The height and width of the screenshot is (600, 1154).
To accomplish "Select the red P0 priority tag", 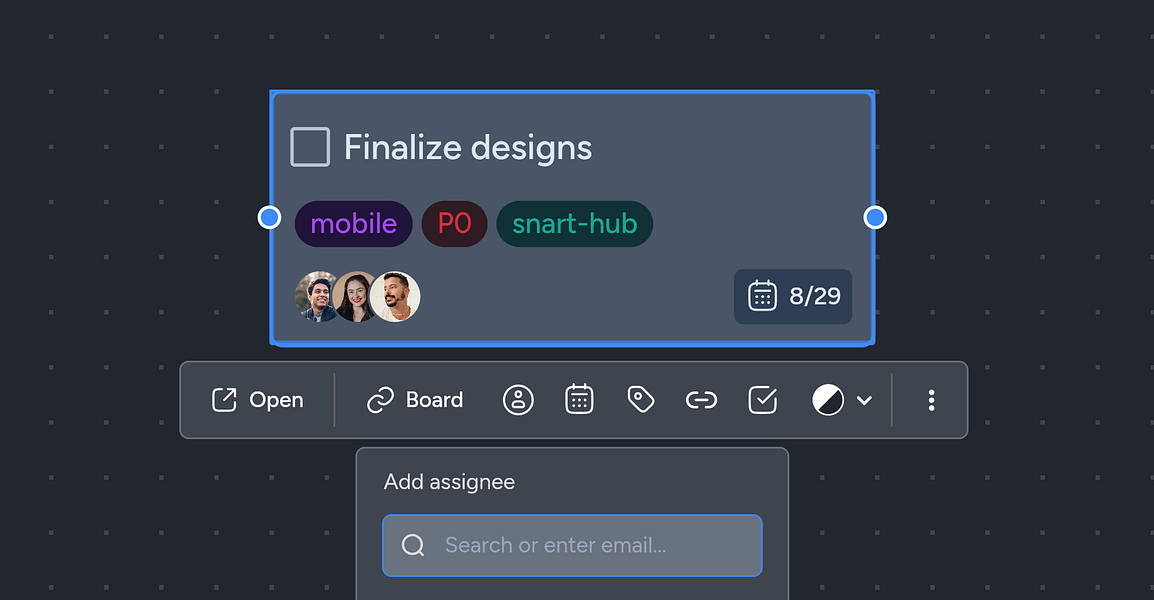I will pos(454,224).
